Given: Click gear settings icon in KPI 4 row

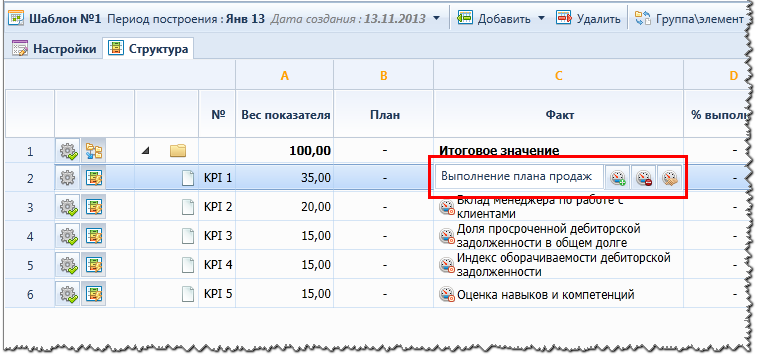Looking at the screenshot, I should tap(68, 265).
